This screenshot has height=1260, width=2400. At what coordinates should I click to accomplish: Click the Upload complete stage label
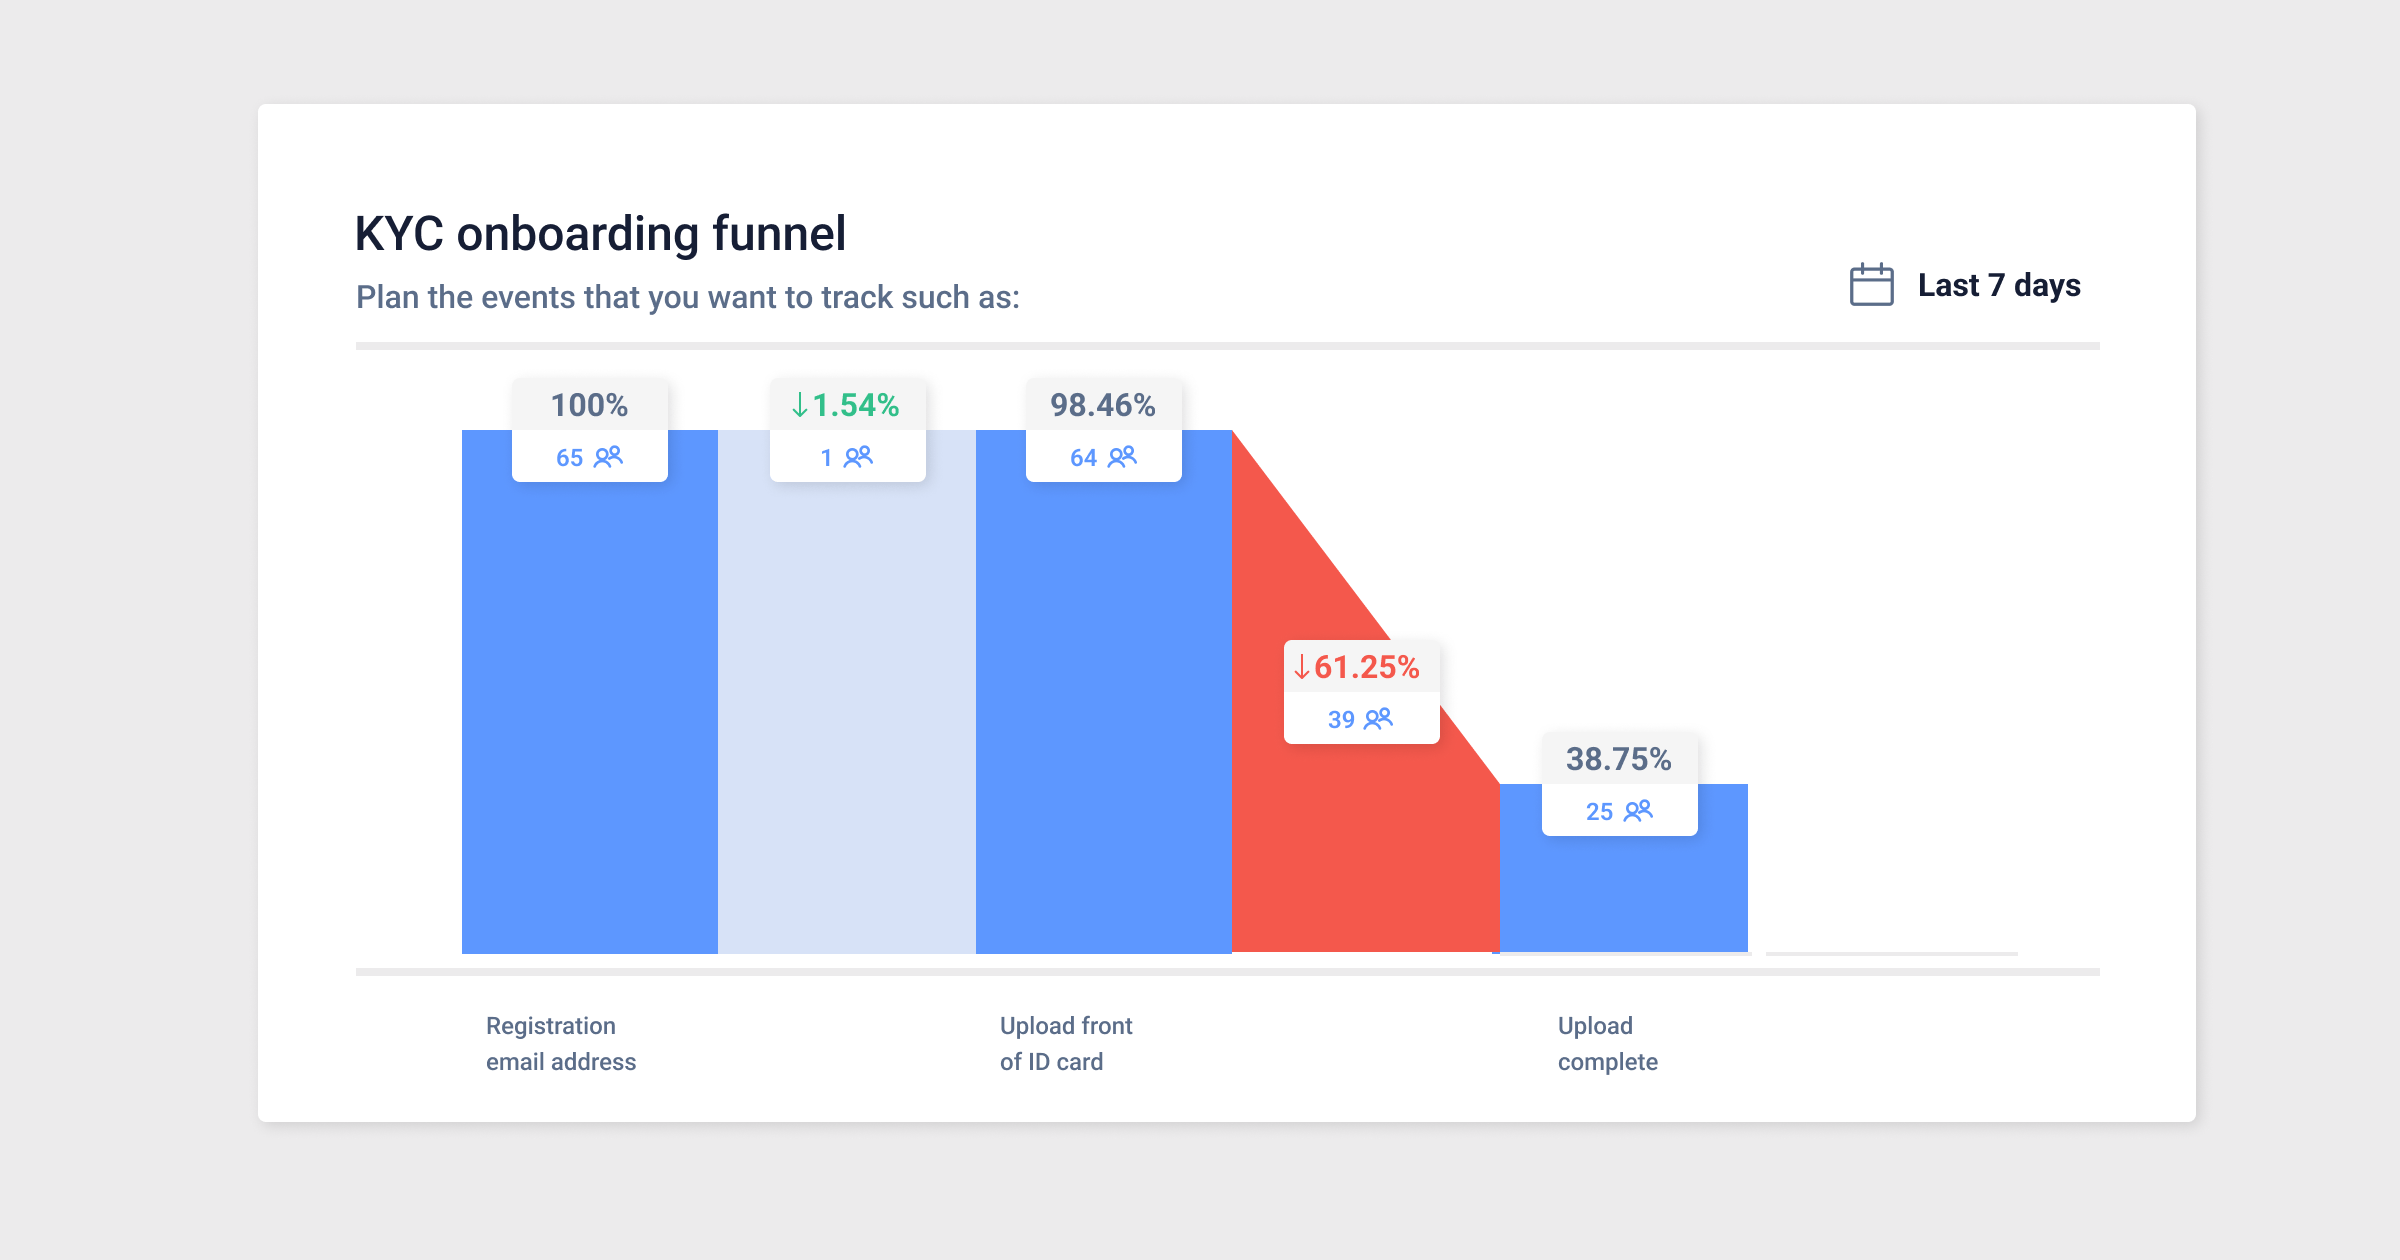1606,1043
